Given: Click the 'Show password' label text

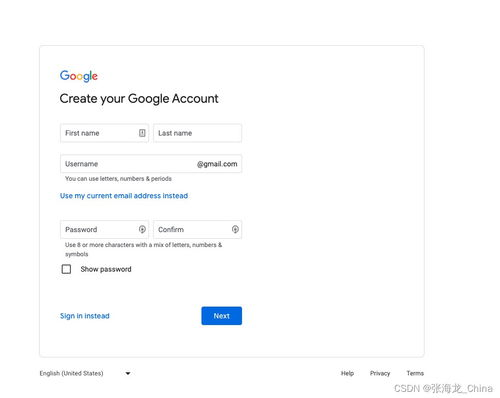Looking at the screenshot, I should [106, 269].
